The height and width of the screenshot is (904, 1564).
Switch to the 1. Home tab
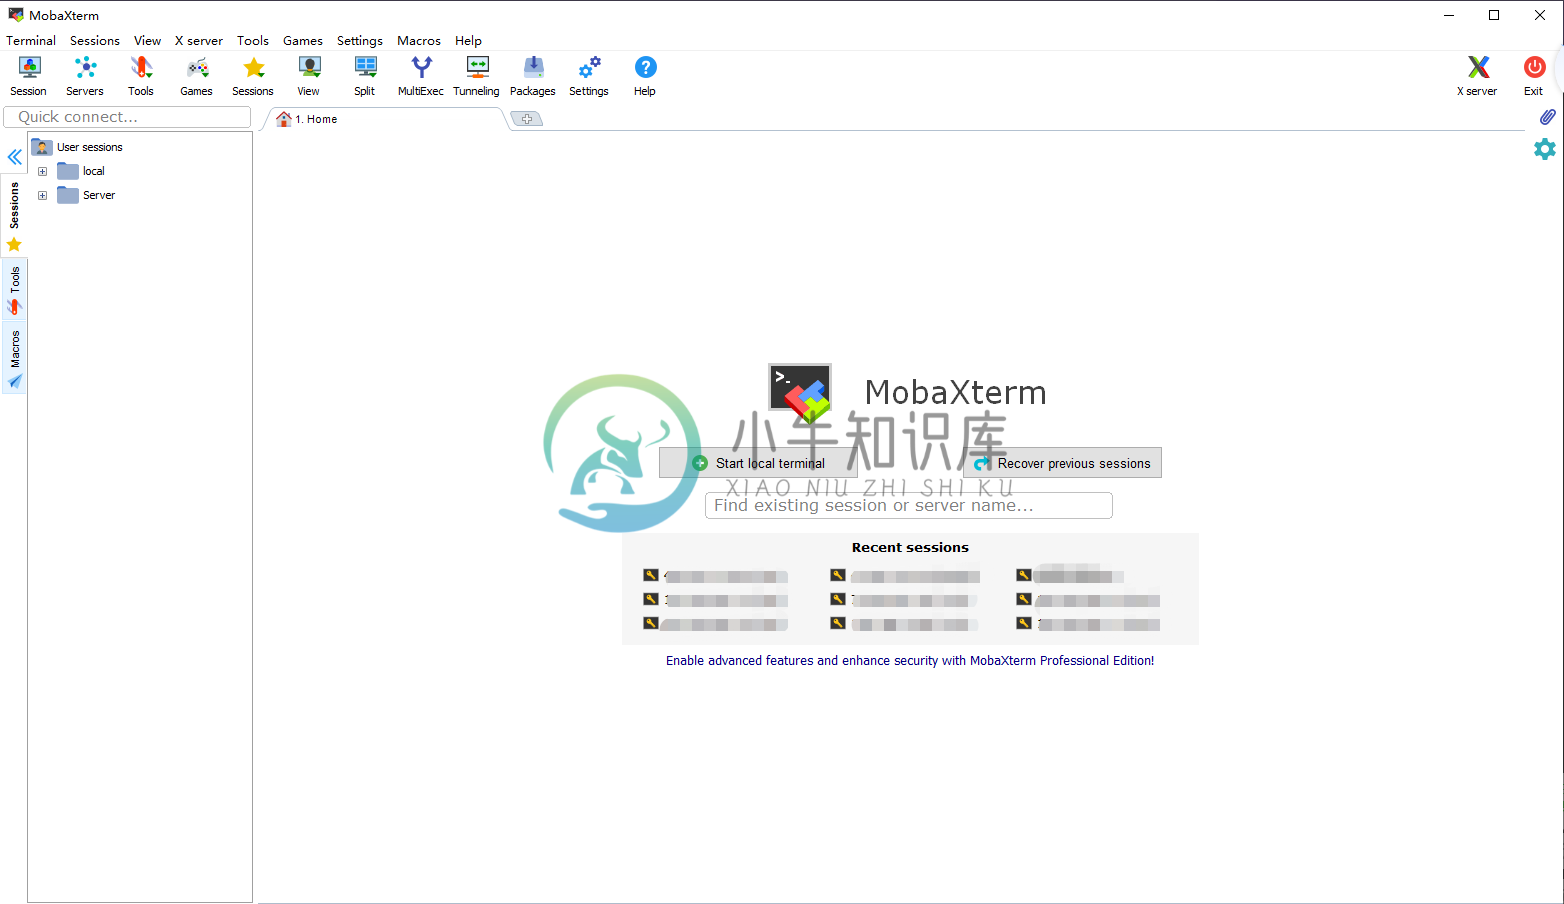coord(385,119)
